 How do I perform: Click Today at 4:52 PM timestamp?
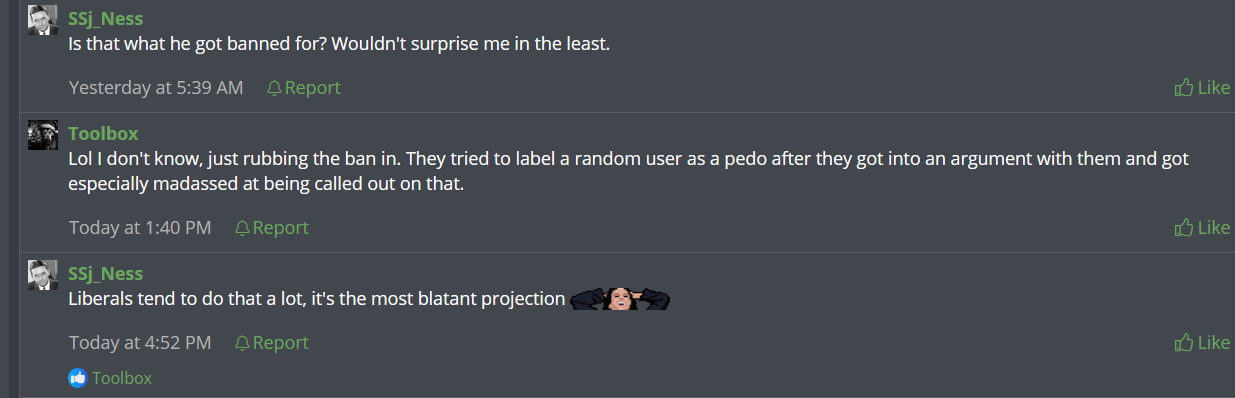pyautogui.click(x=140, y=343)
